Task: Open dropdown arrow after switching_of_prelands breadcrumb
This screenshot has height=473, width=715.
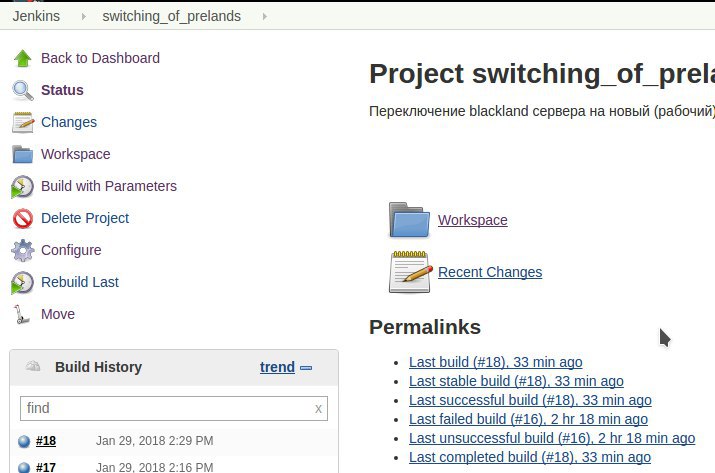Action: [x=264, y=16]
